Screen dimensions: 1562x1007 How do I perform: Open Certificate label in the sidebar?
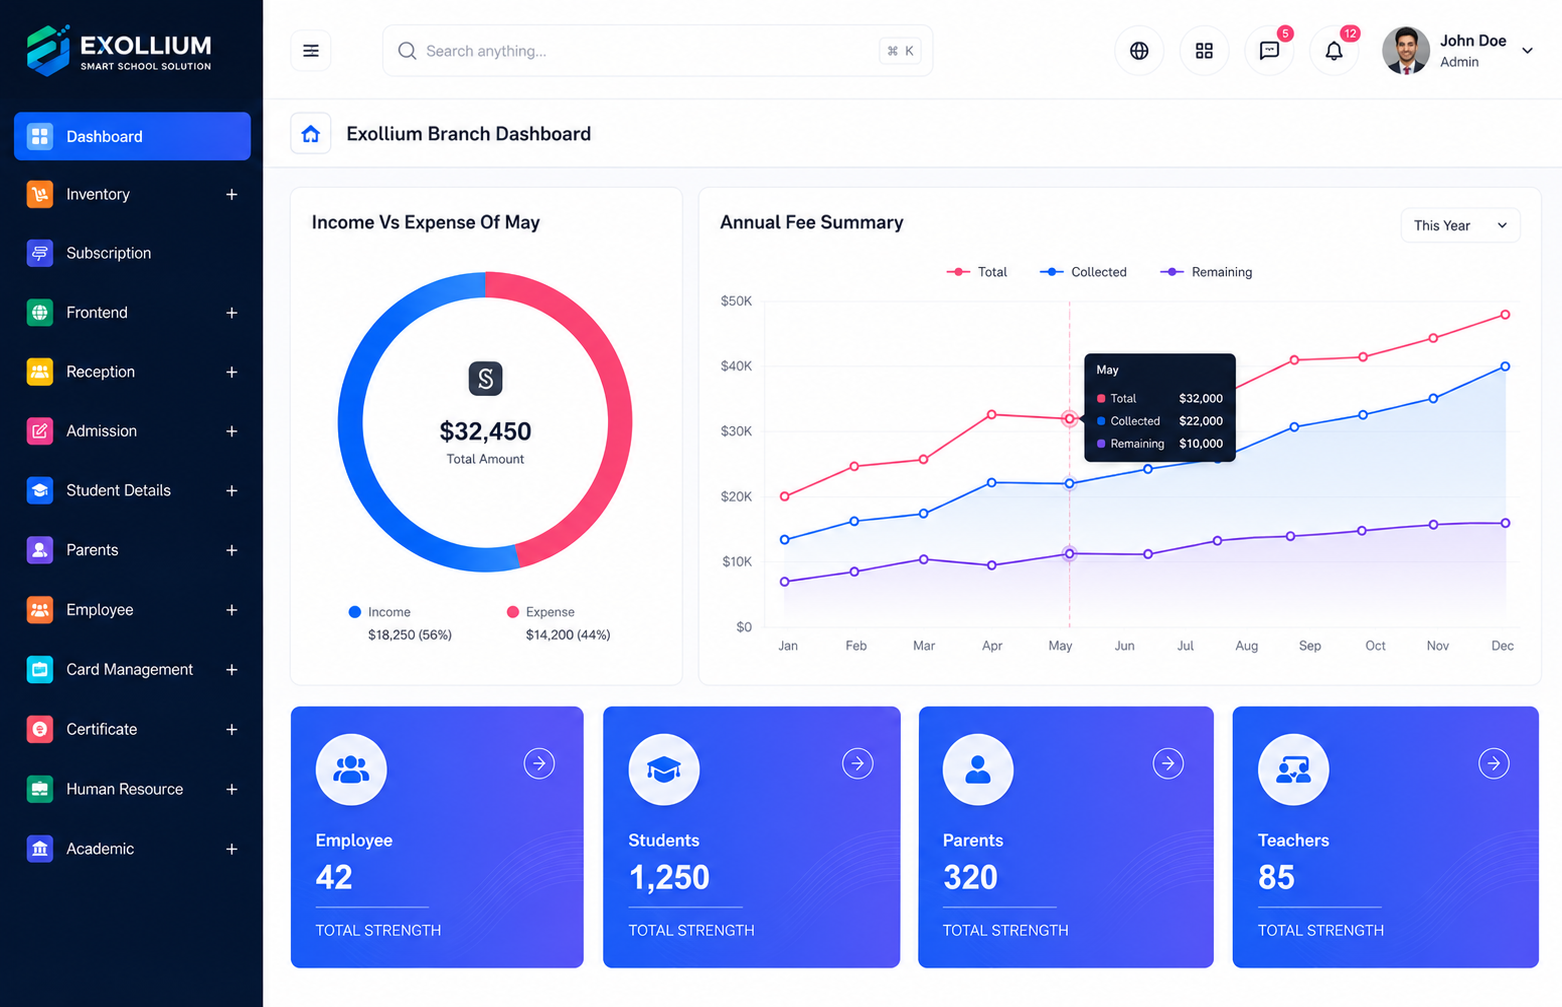(x=101, y=729)
